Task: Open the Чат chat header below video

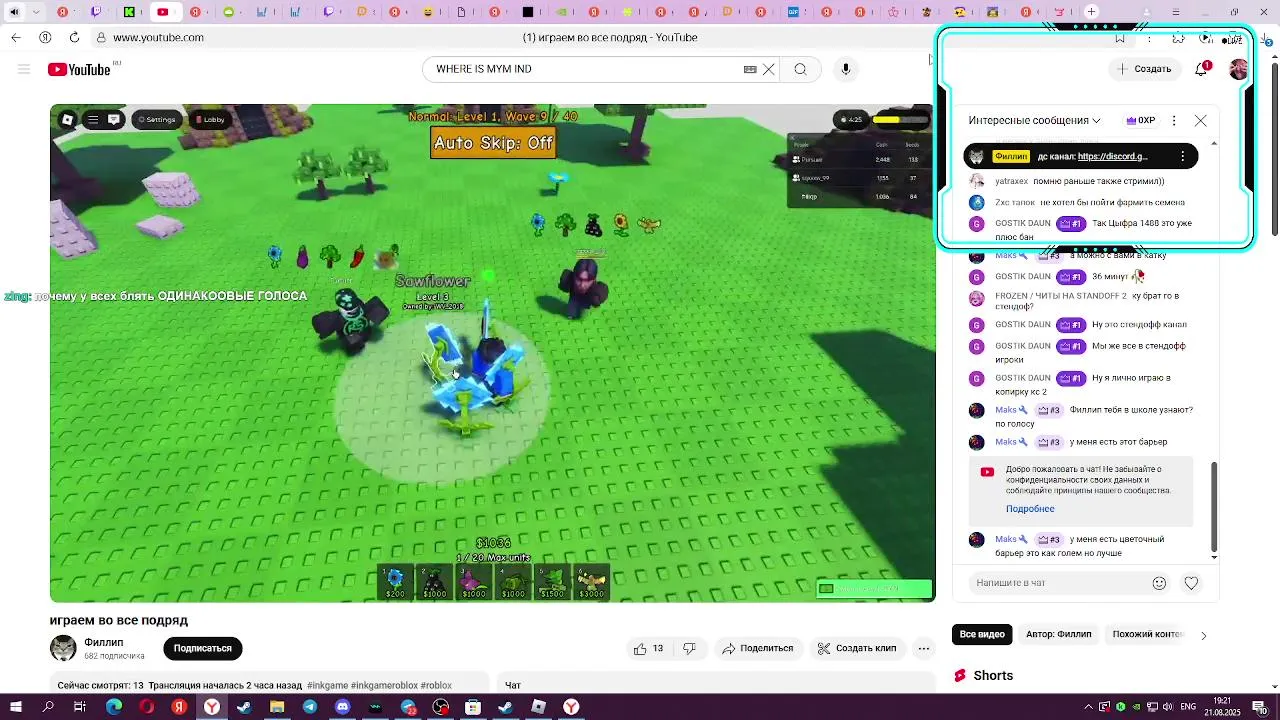Action: coord(513,685)
